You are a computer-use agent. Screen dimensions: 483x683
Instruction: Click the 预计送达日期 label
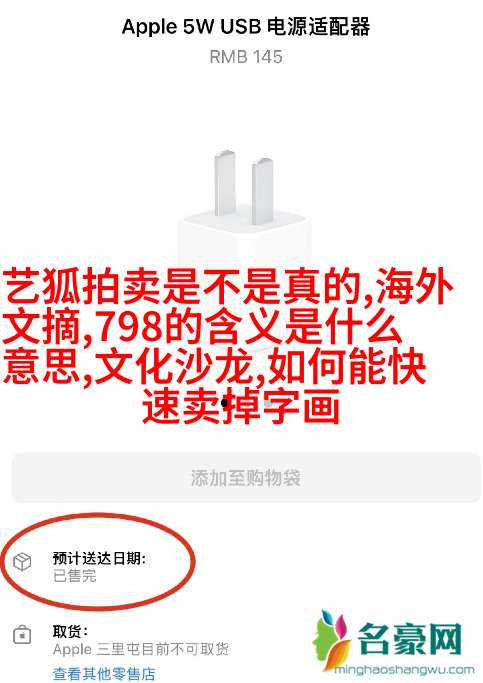click(x=99, y=558)
